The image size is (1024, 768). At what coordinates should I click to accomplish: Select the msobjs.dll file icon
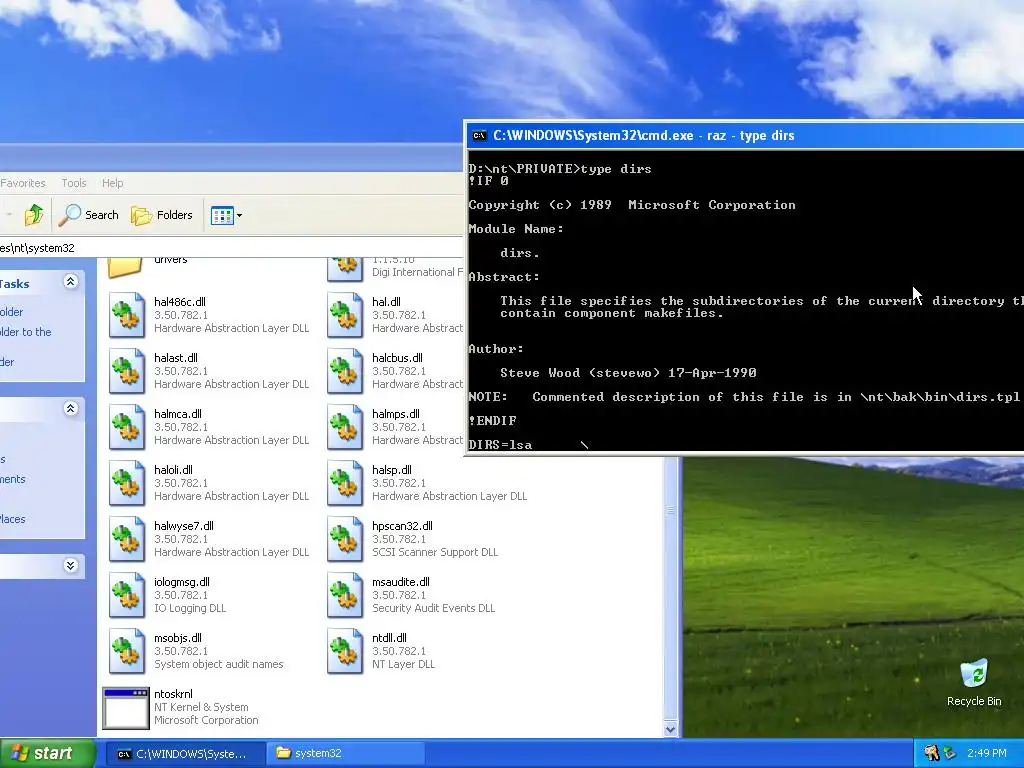click(x=127, y=652)
